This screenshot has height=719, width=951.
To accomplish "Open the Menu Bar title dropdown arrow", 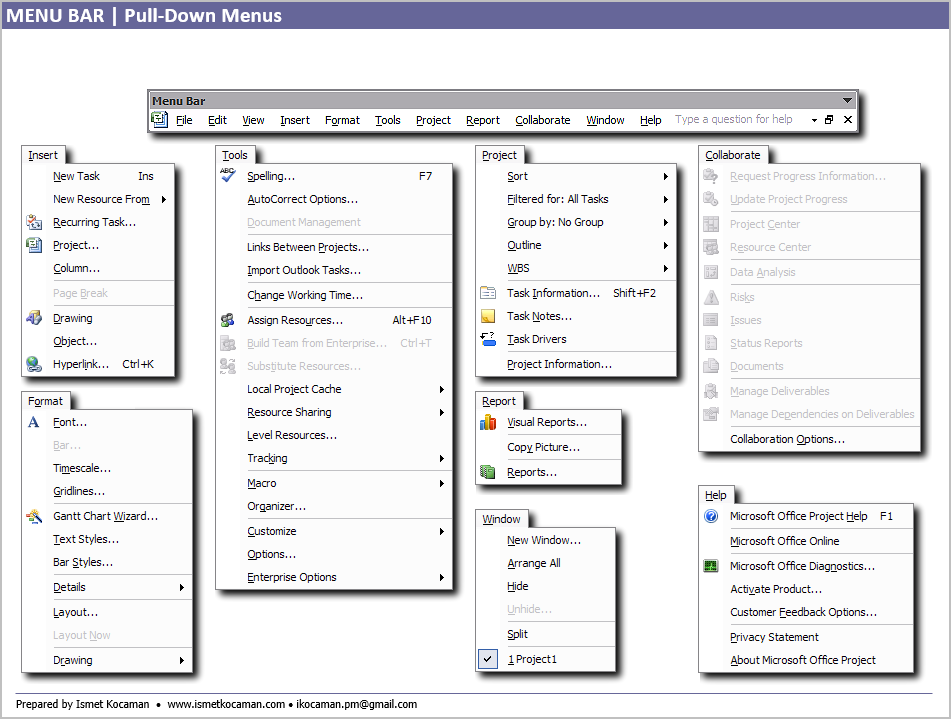I will [848, 100].
